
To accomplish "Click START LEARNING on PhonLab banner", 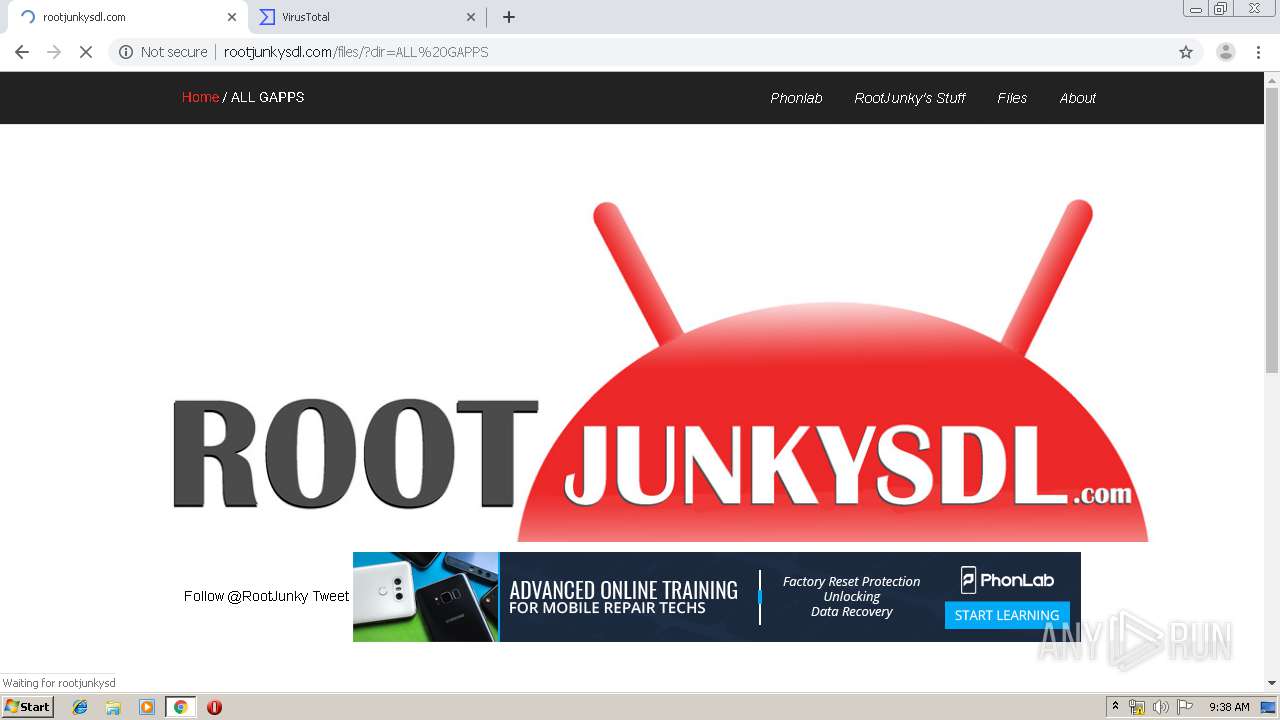I will click(1007, 615).
